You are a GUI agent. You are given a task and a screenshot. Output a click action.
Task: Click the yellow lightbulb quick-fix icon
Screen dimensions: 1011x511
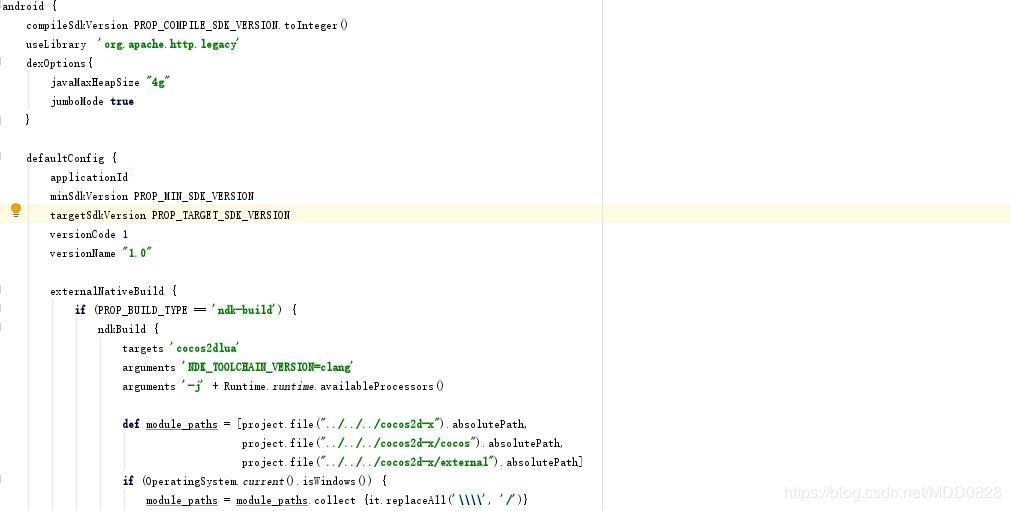16,210
